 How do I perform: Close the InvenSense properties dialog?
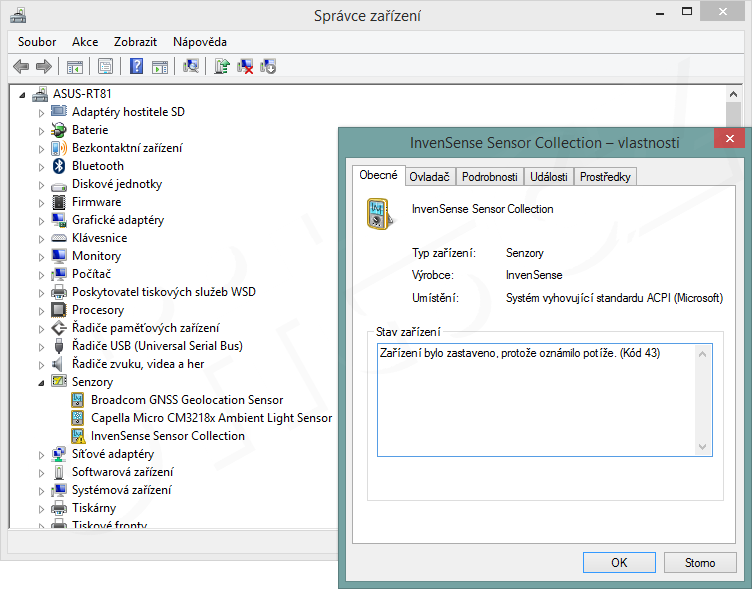(x=729, y=139)
